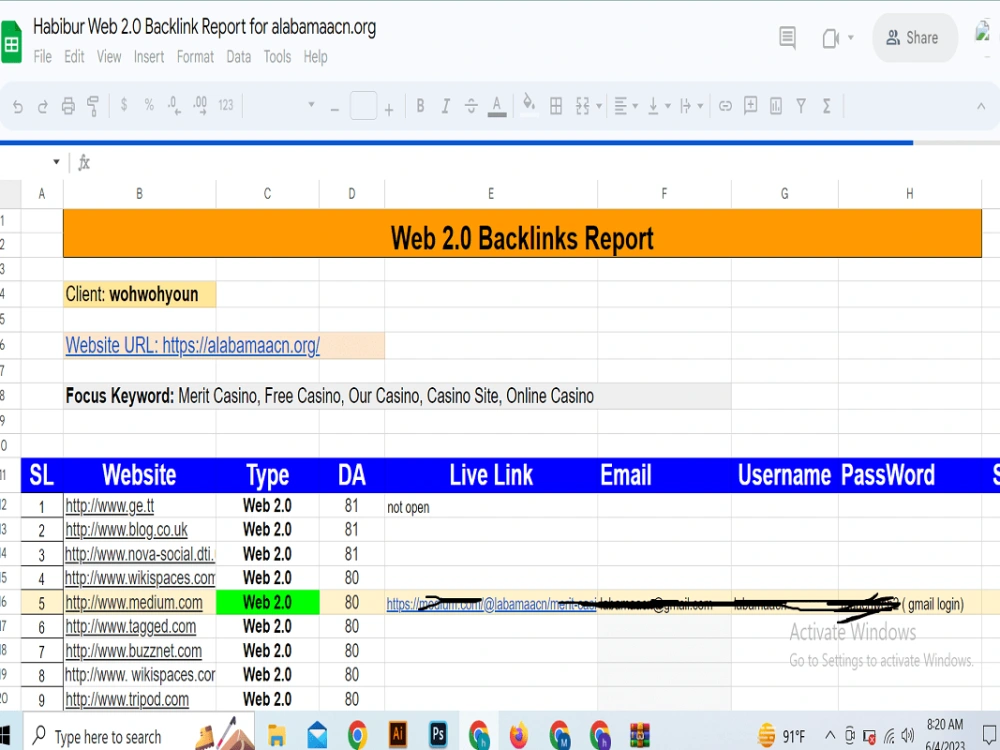Viewport: 1000px width, 750px height.
Task: Open comment history icon
Action: click(x=788, y=38)
